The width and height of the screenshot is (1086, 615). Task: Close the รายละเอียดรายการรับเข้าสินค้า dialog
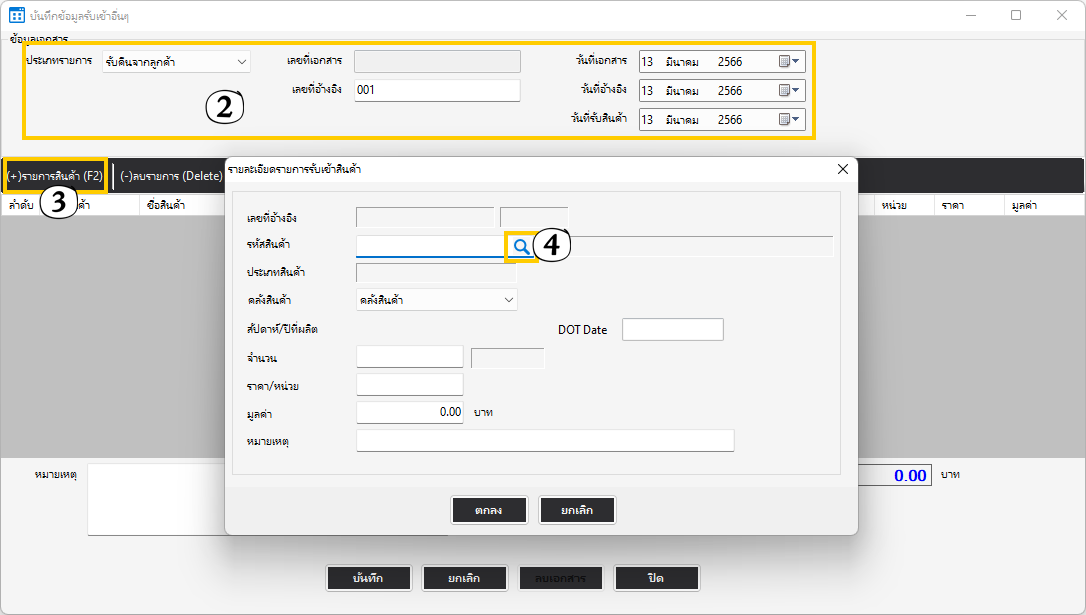[842, 169]
